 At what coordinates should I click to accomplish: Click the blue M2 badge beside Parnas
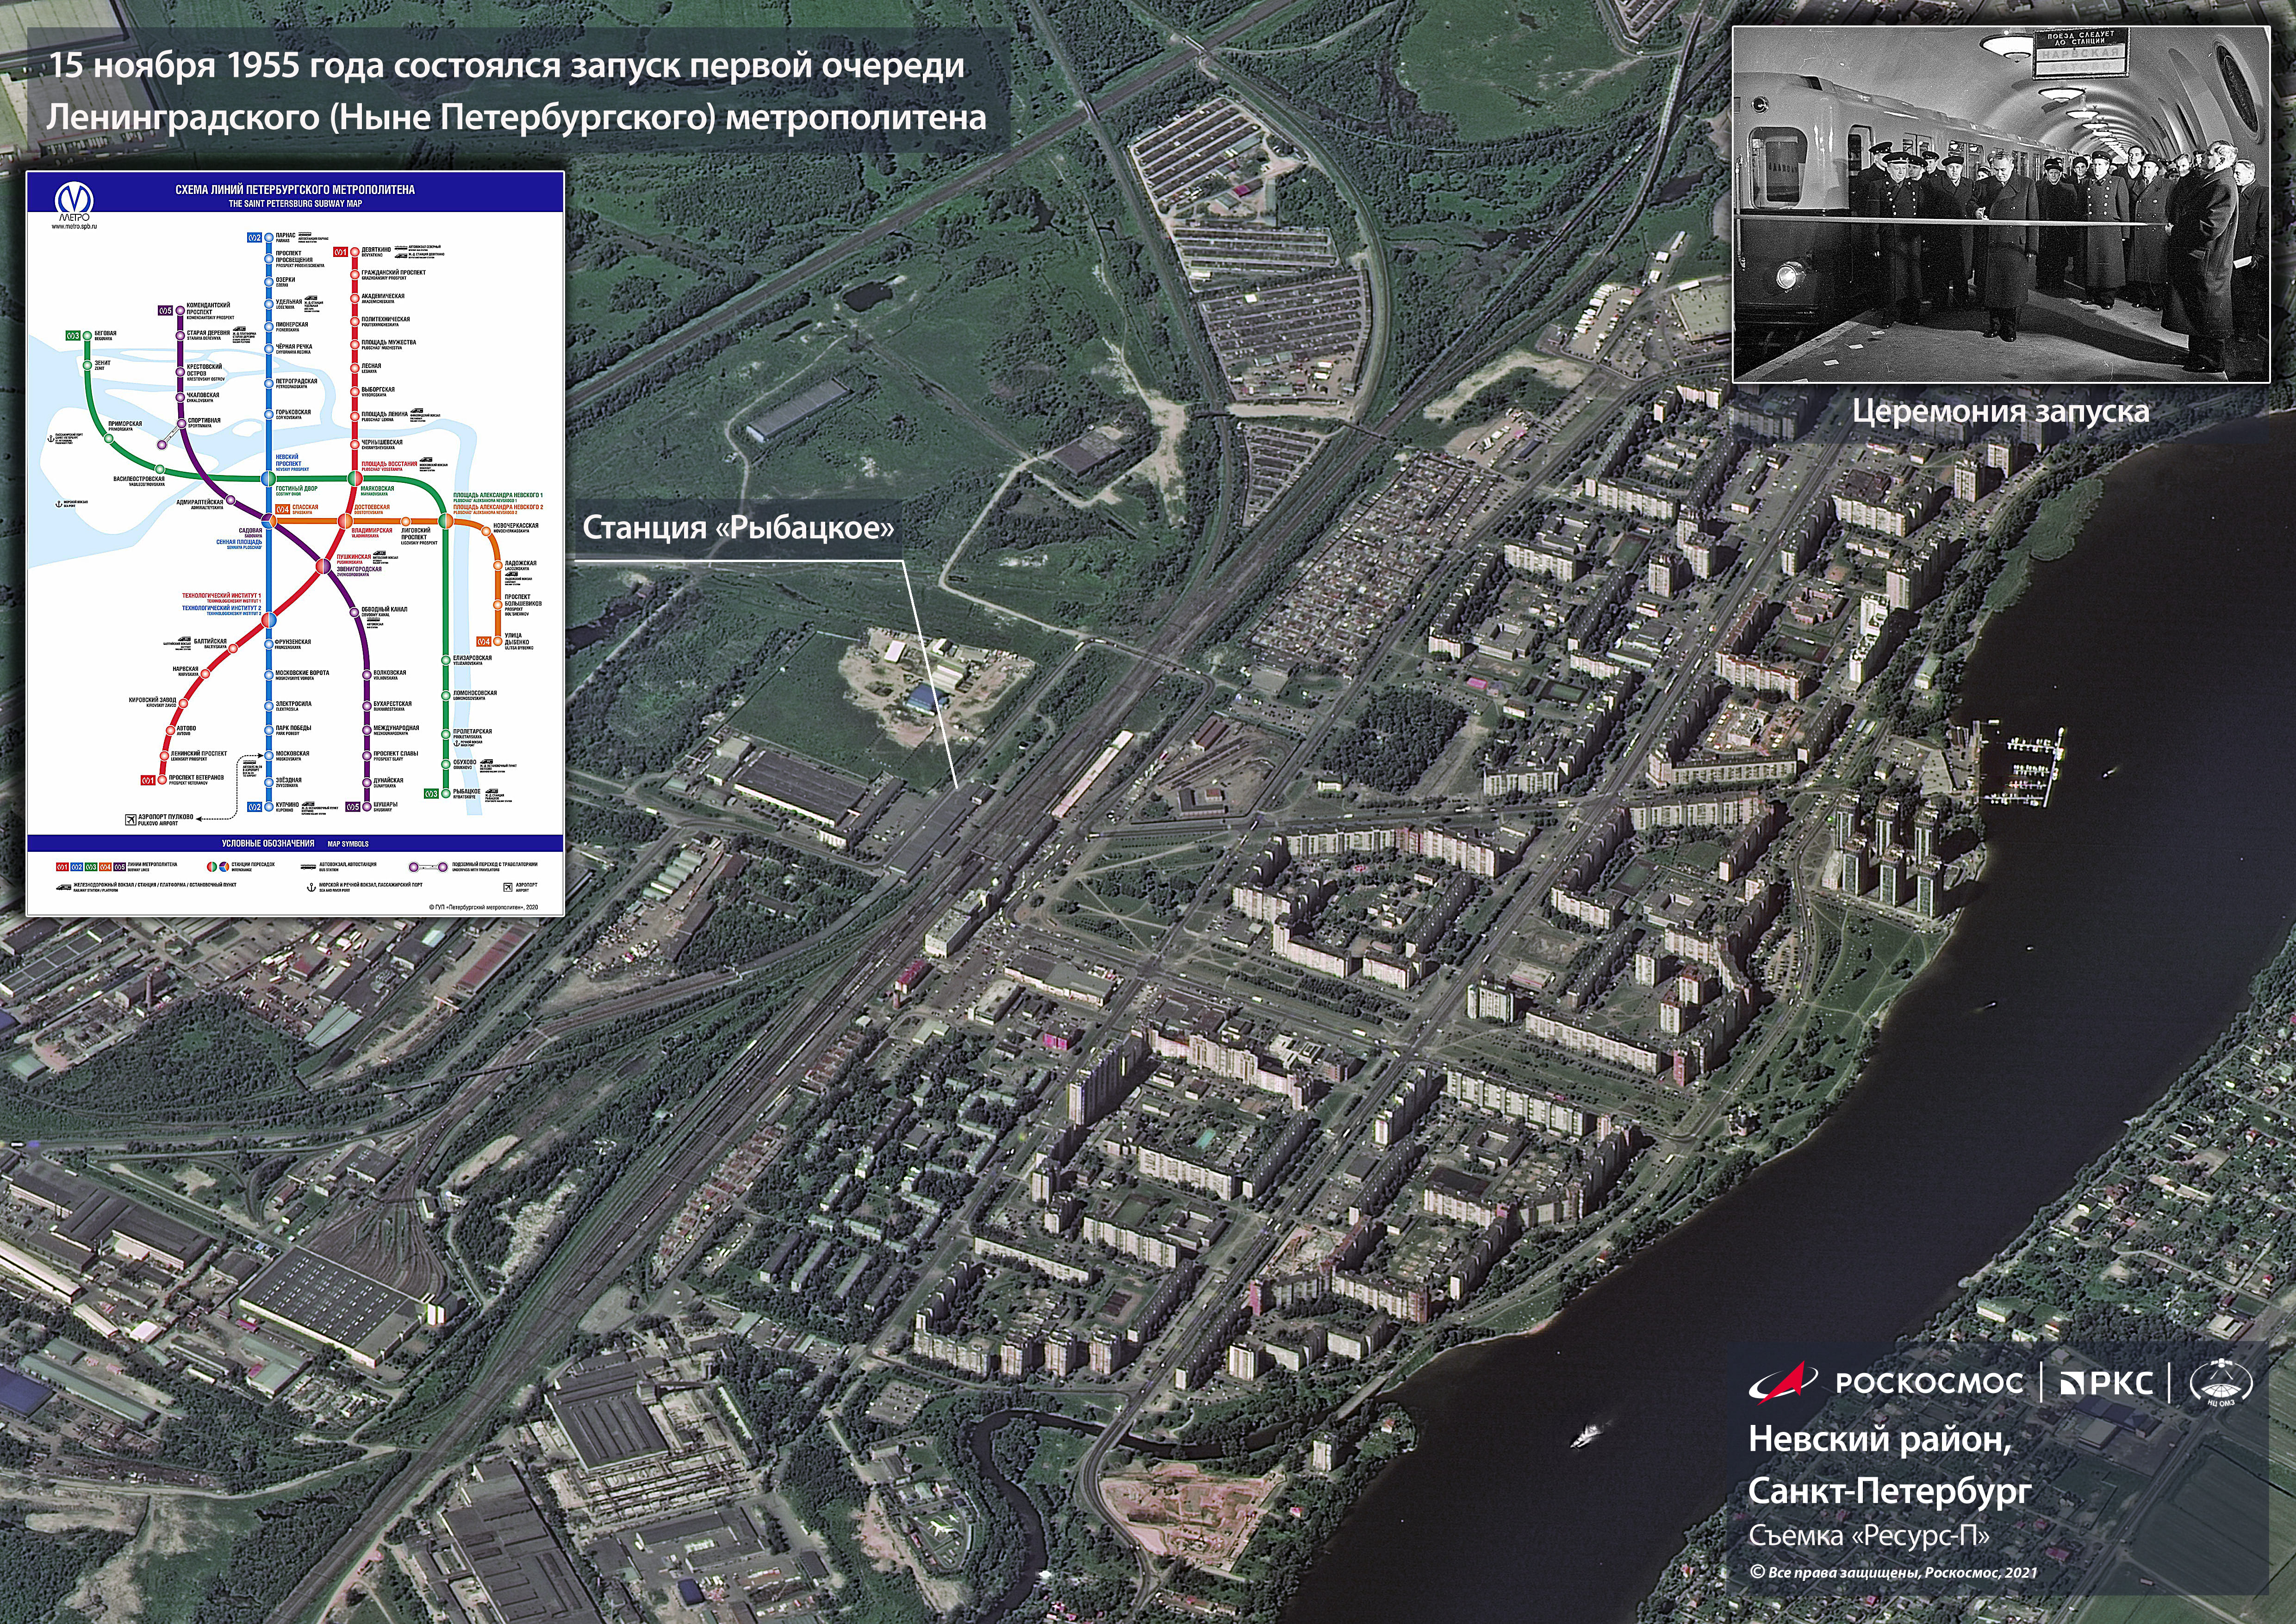pyautogui.click(x=255, y=238)
